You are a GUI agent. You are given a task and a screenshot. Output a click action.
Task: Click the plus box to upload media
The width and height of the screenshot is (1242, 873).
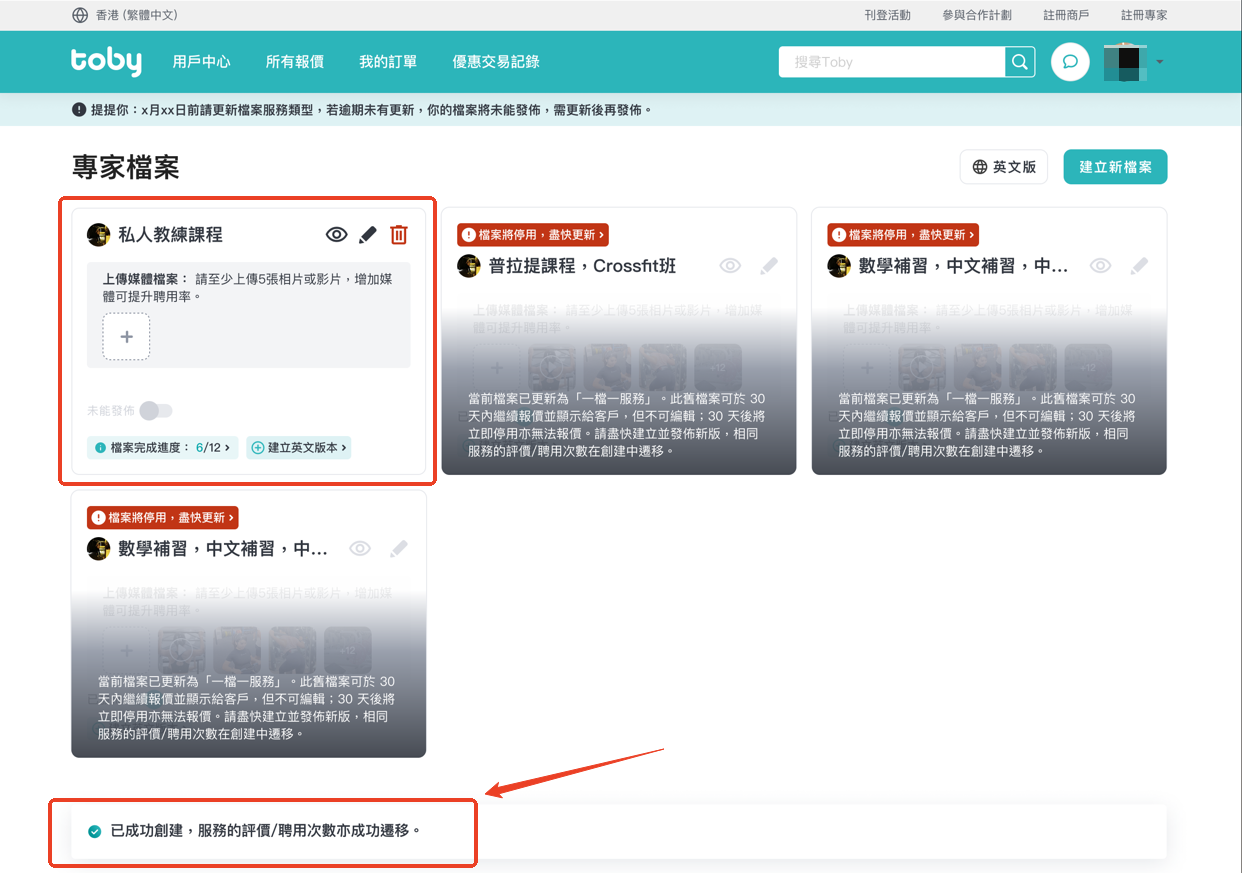(127, 337)
